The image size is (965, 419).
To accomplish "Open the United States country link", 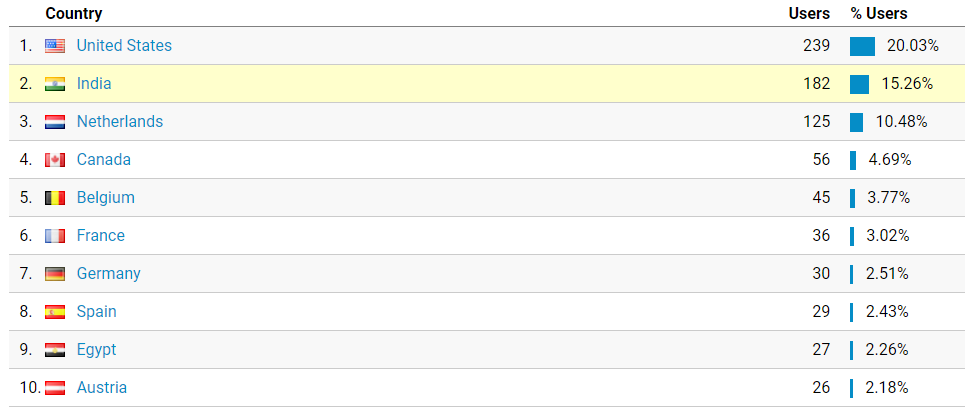I will [124, 46].
